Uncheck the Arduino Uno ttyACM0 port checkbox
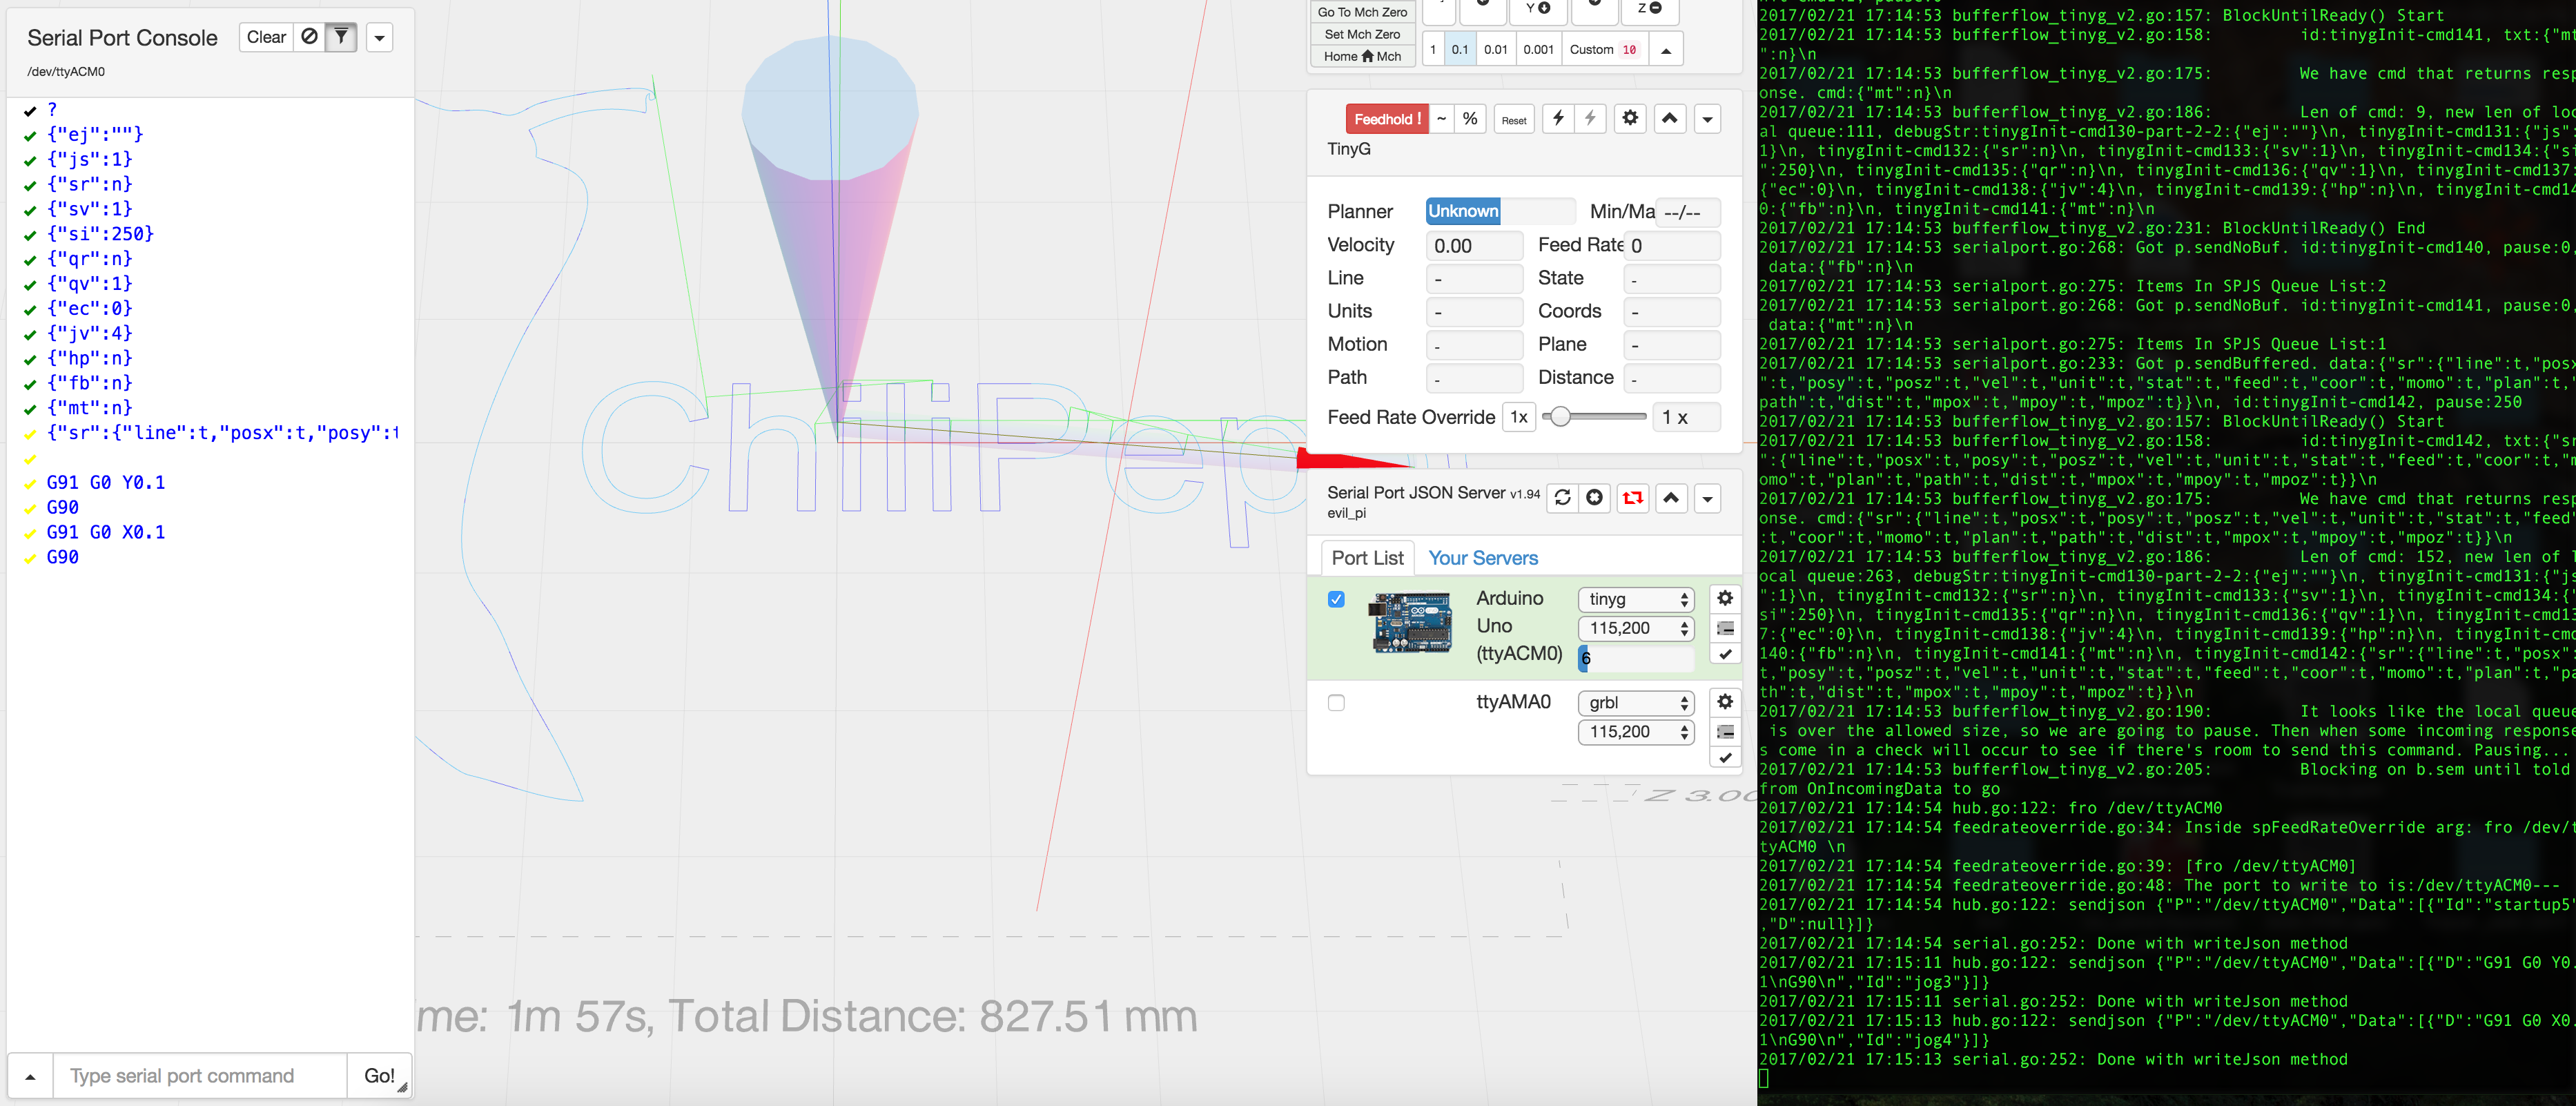 pyautogui.click(x=1336, y=599)
